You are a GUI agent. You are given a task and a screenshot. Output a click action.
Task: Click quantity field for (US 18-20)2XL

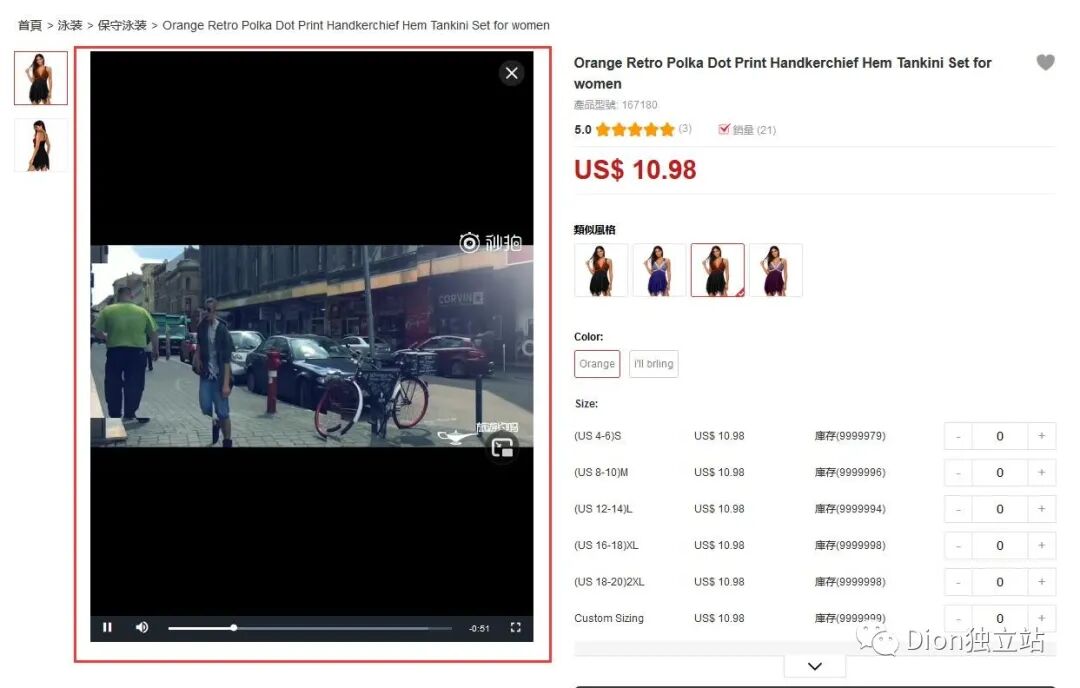click(999, 582)
